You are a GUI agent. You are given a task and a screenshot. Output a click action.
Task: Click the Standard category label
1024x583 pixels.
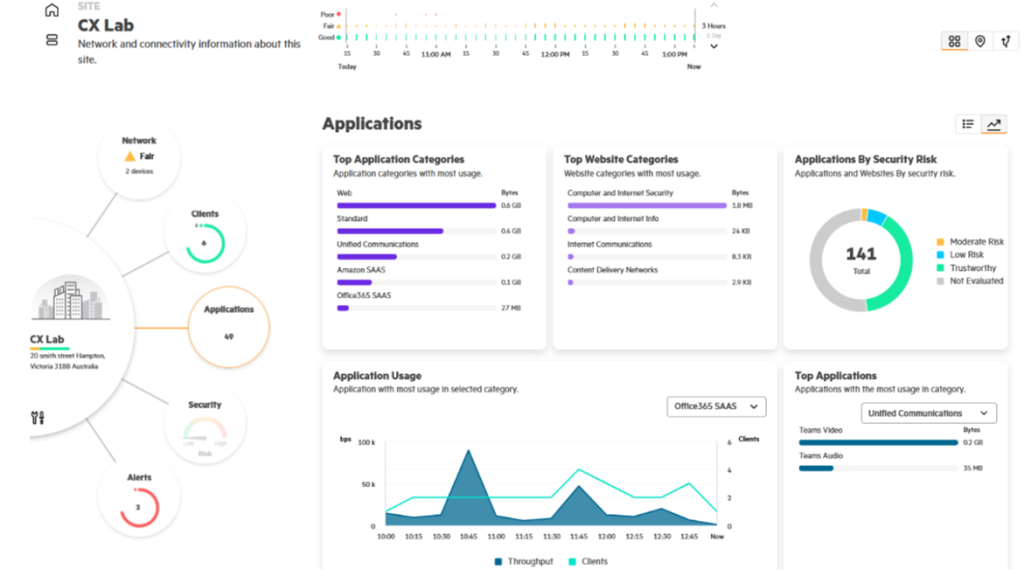point(352,219)
